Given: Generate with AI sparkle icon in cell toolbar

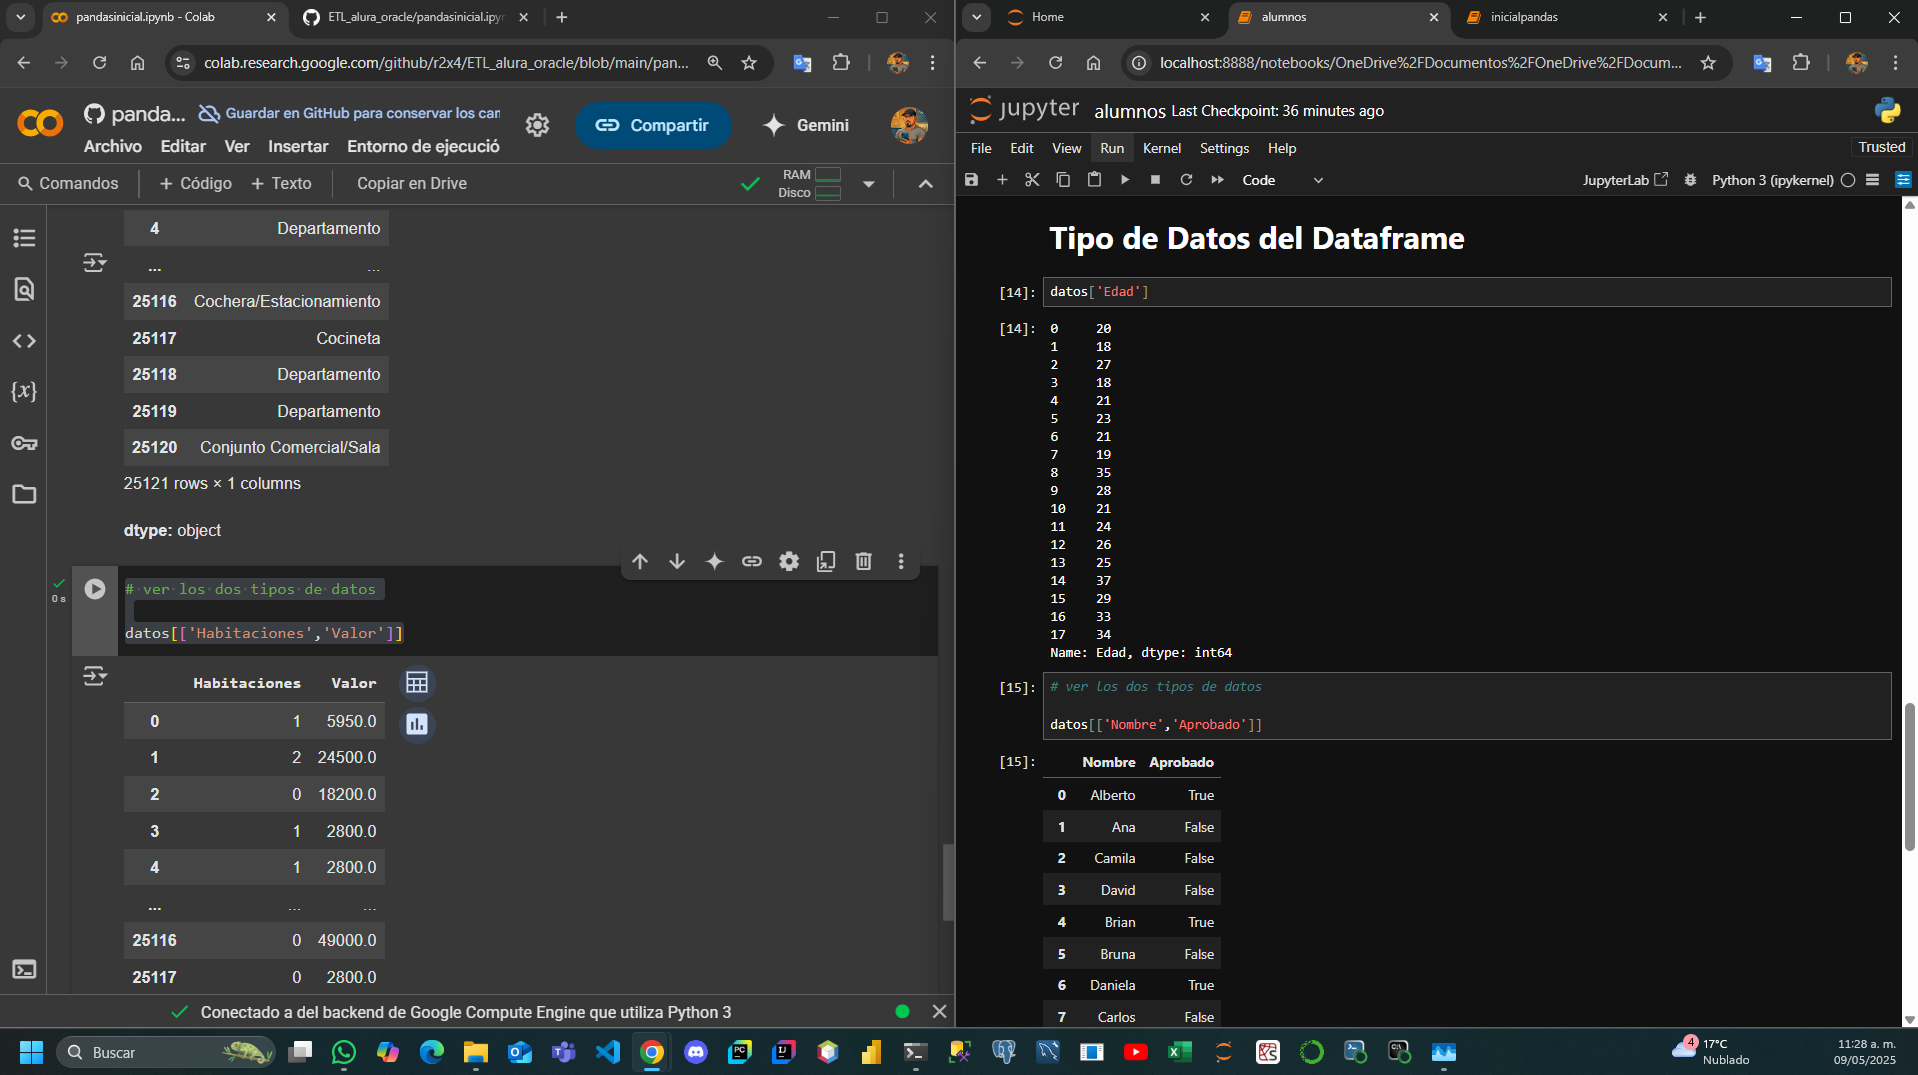Looking at the screenshot, I should [x=714, y=562].
